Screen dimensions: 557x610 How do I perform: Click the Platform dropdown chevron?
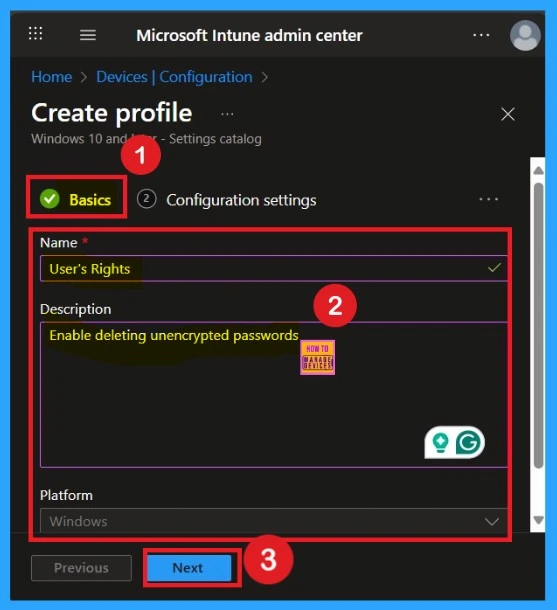[492, 521]
